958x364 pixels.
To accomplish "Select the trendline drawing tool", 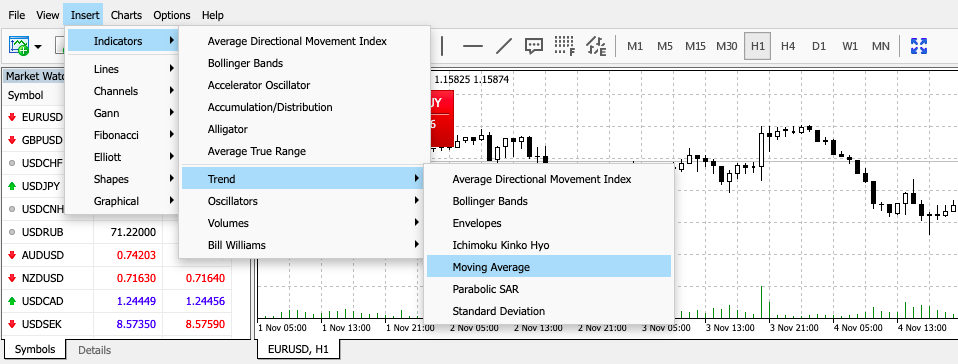I will pos(503,46).
